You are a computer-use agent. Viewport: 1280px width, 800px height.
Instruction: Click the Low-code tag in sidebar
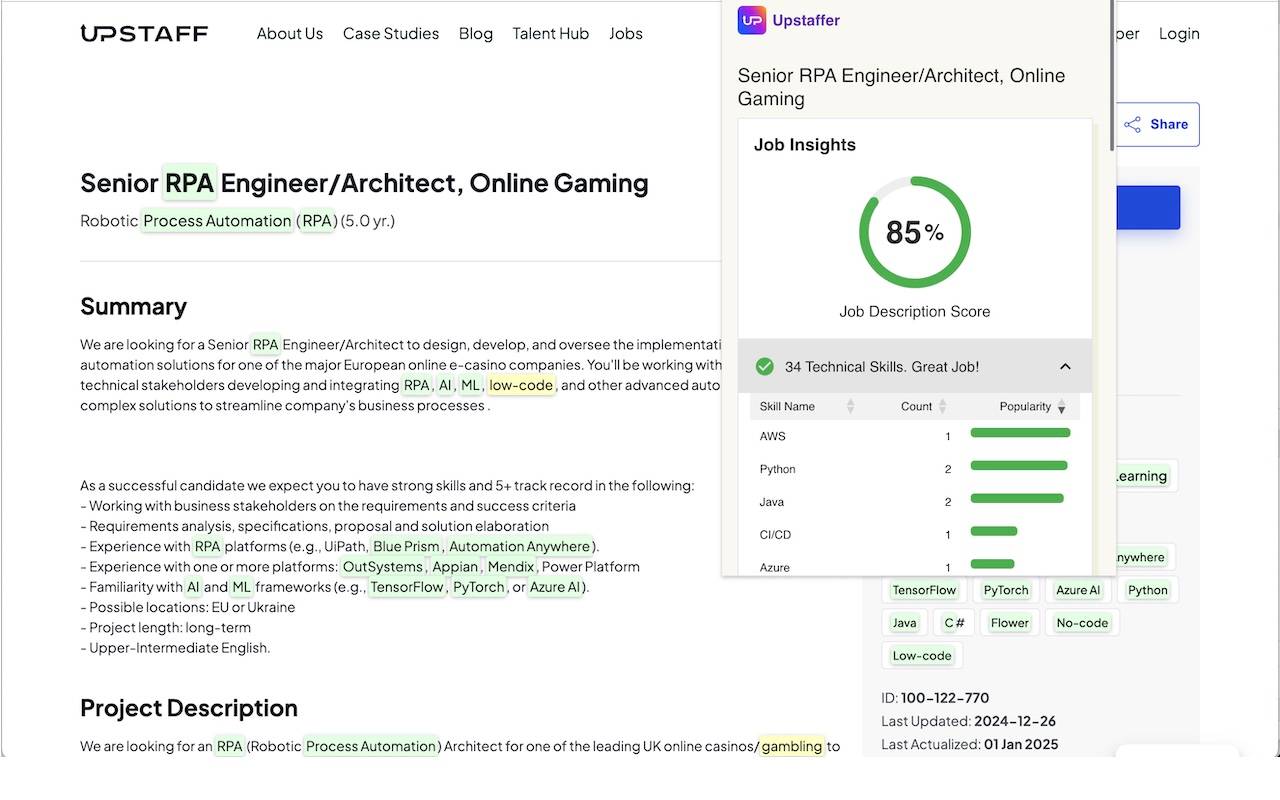(x=922, y=656)
